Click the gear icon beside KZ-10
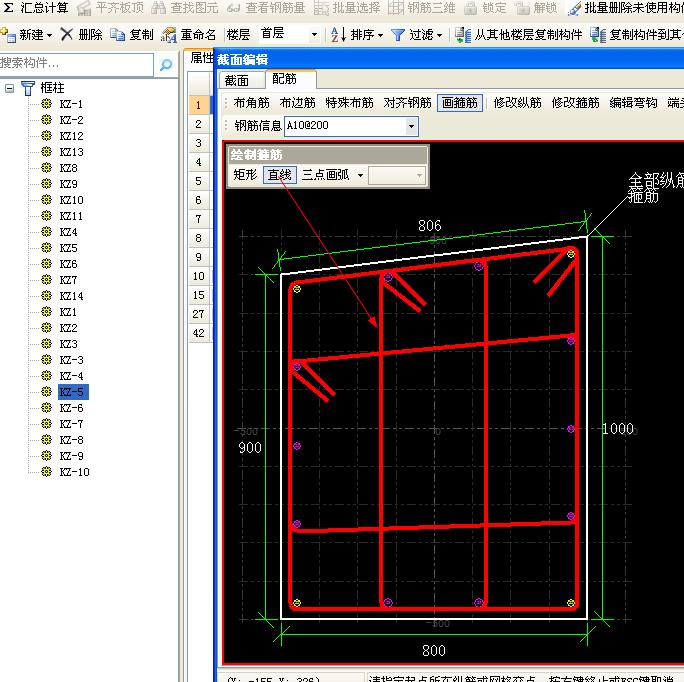684x682 pixels. [x=46, y=471]
